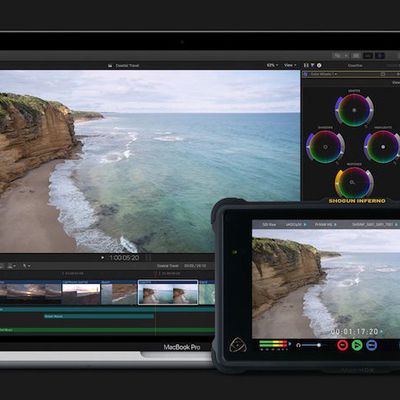Click the Master color wheel center puck

pyautogui.click(x=354, y=110)
